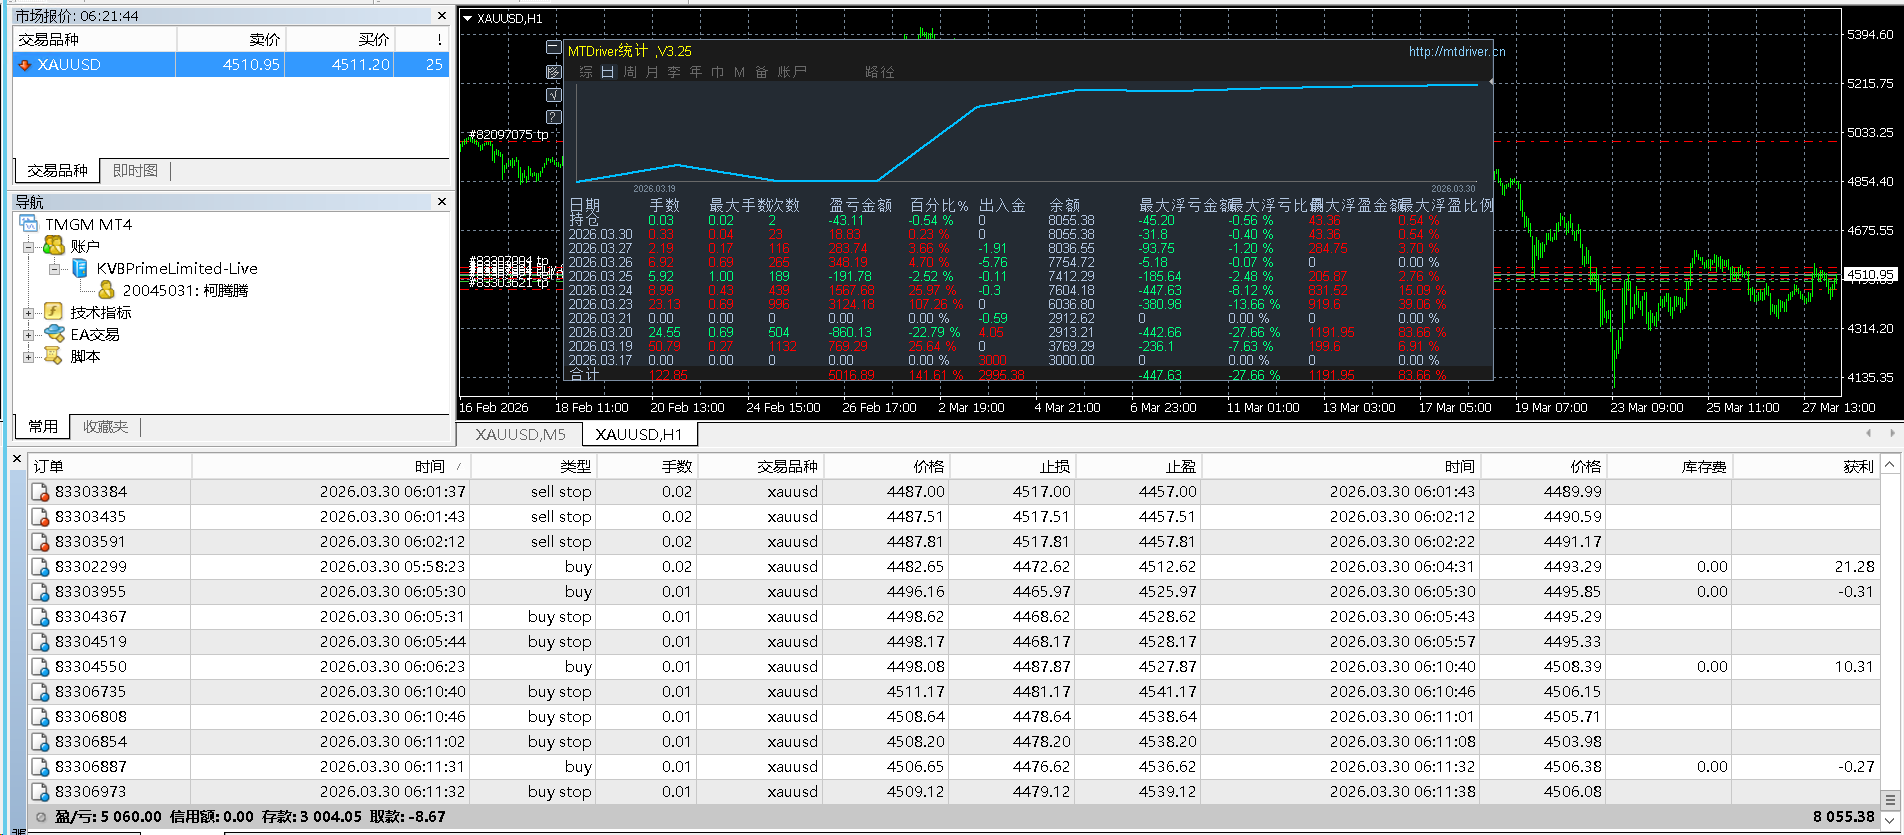Click the question mark help icon on chart
The height and width of the screenshot is (835, 1904).
point(553,117)
